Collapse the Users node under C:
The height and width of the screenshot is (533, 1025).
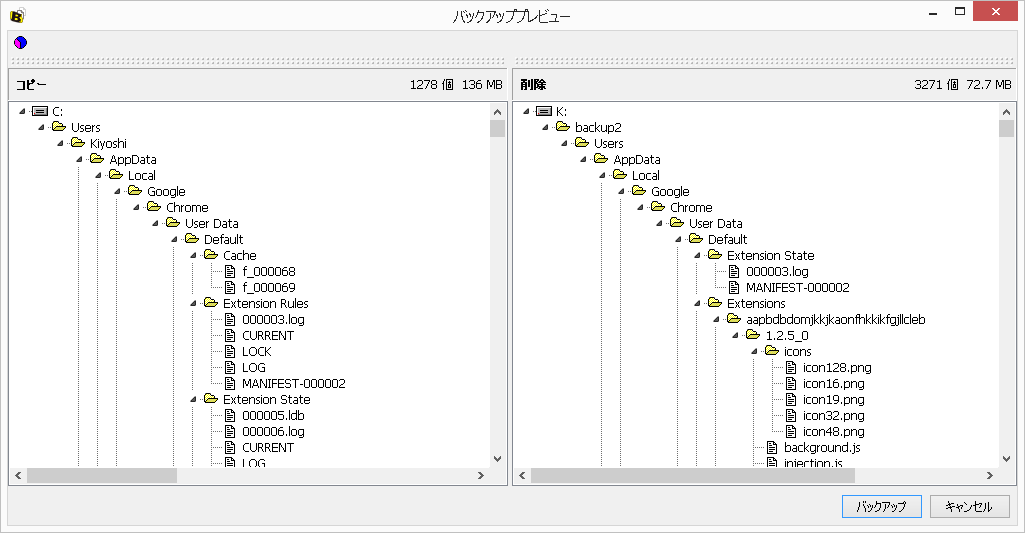click(41, 127)
